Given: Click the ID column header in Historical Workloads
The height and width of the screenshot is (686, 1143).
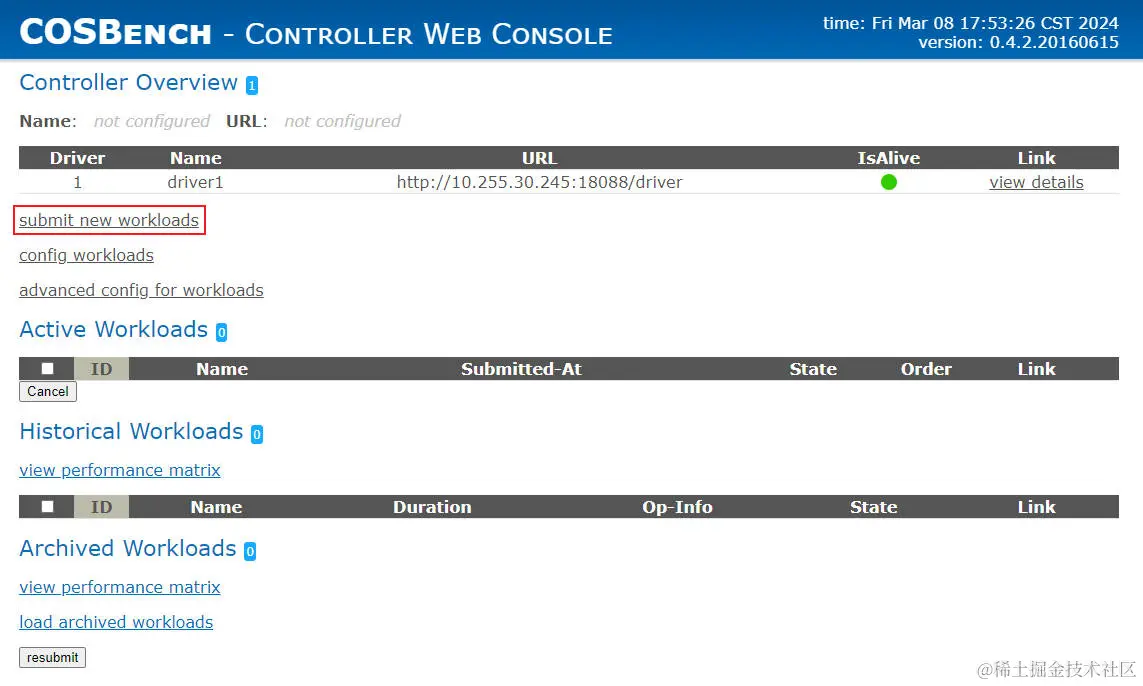Looking at the screenshot, I should tap(101, 507).
